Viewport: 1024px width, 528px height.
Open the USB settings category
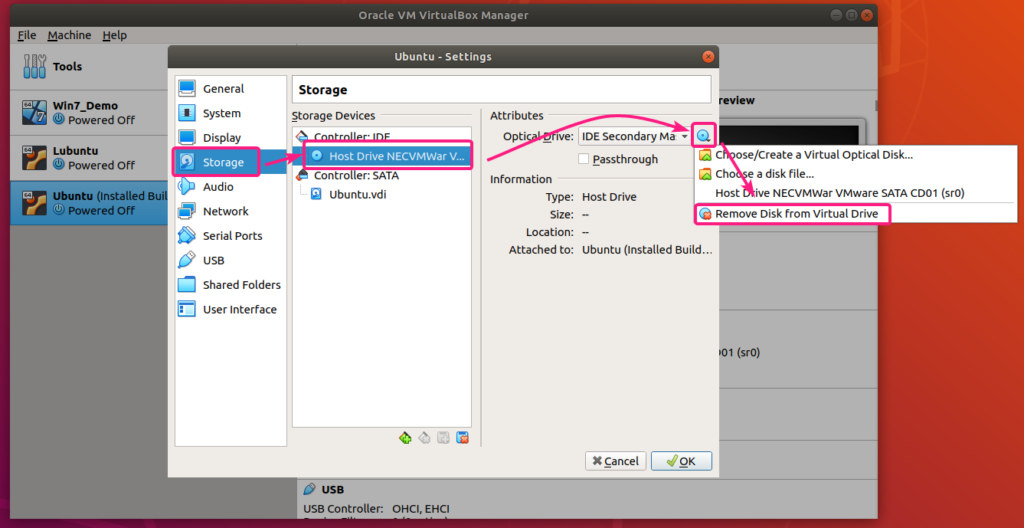pos(231,260)
